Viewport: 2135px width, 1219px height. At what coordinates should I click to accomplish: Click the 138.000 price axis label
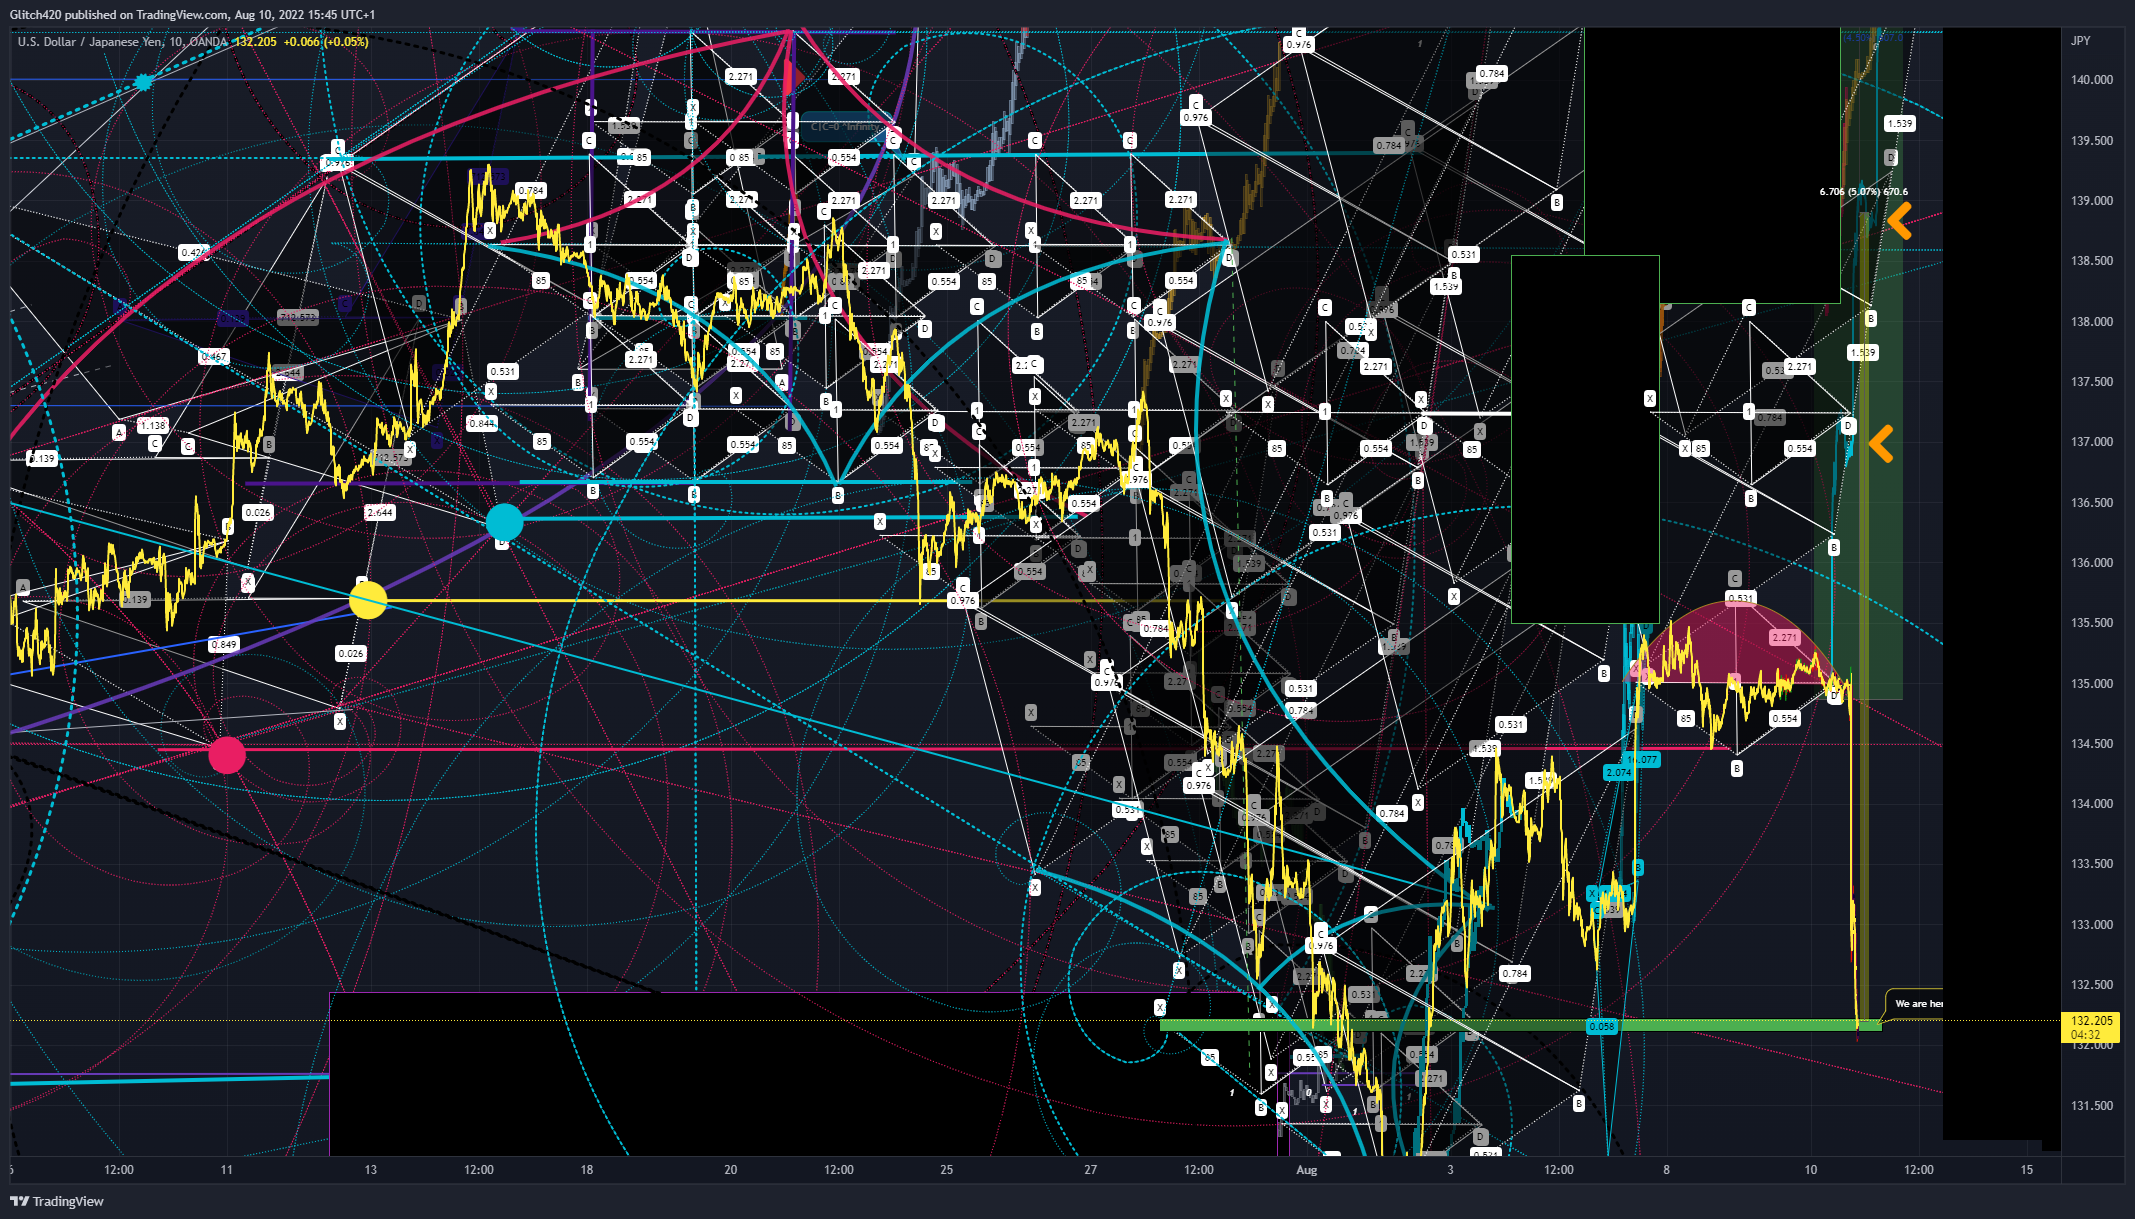pos(2092,322)
